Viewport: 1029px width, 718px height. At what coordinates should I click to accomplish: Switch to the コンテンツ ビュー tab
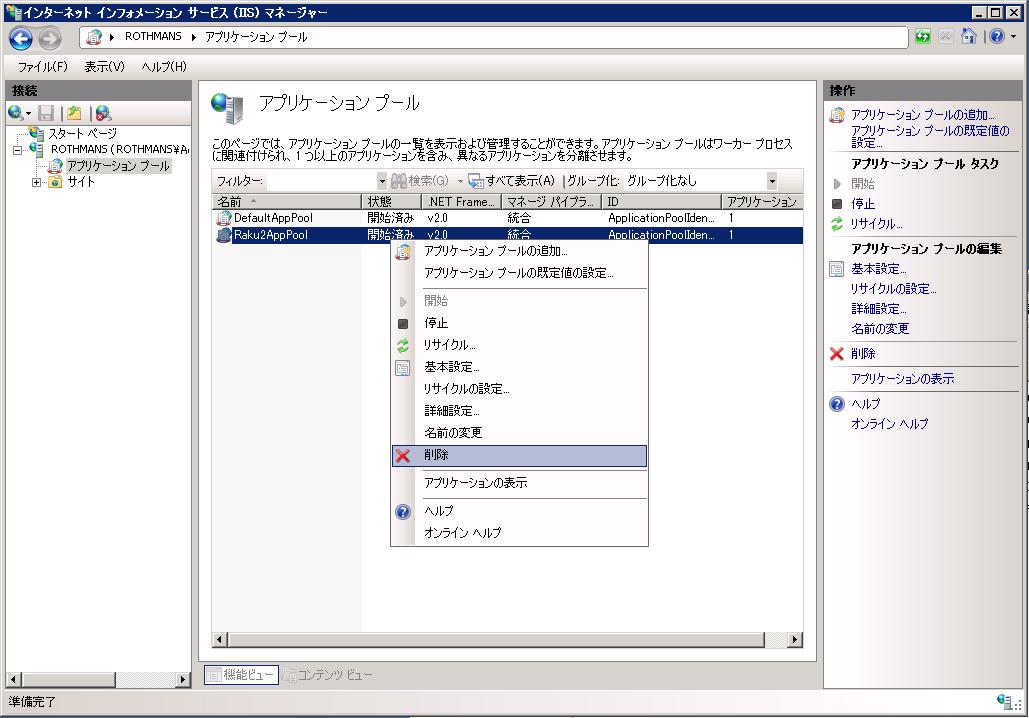pyautogui.click(x=328, y=675)
